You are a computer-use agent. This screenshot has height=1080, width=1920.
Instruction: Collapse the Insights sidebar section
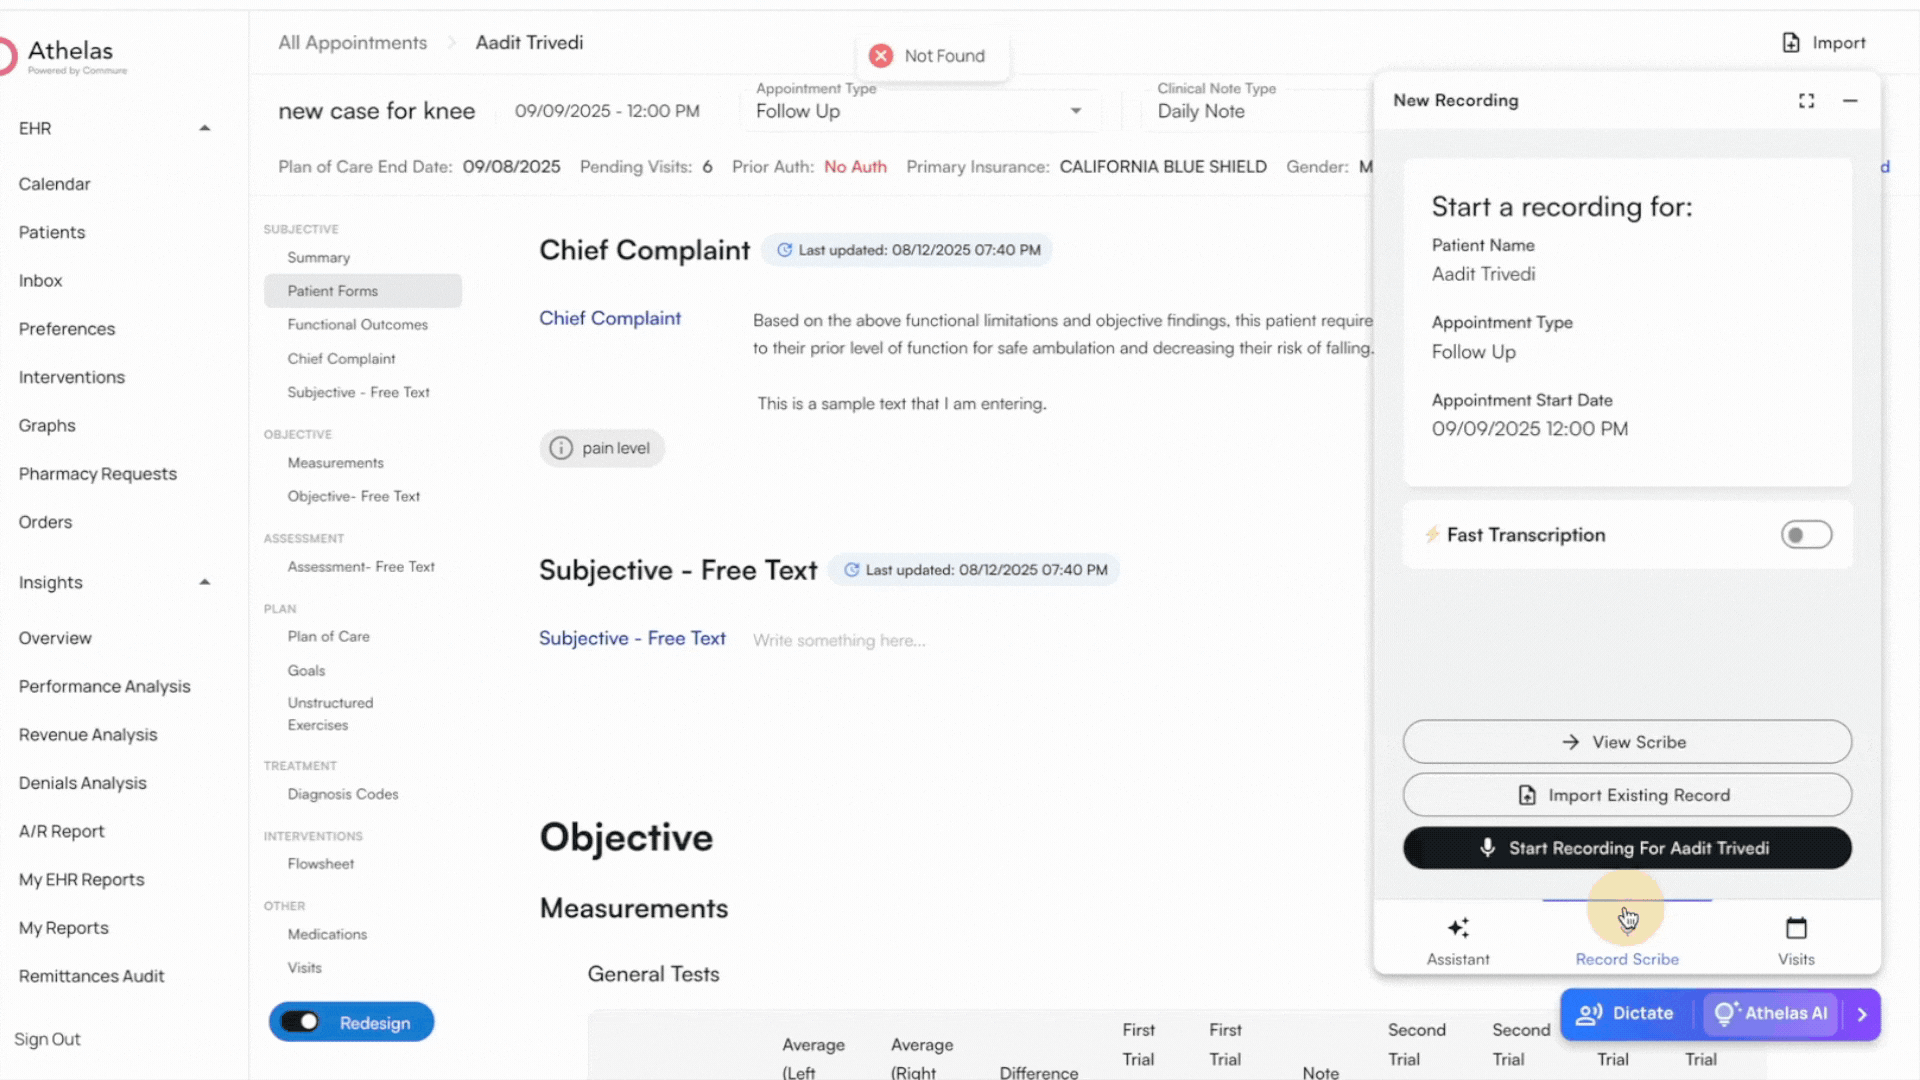pyautogui.click(x=205, y=582)
